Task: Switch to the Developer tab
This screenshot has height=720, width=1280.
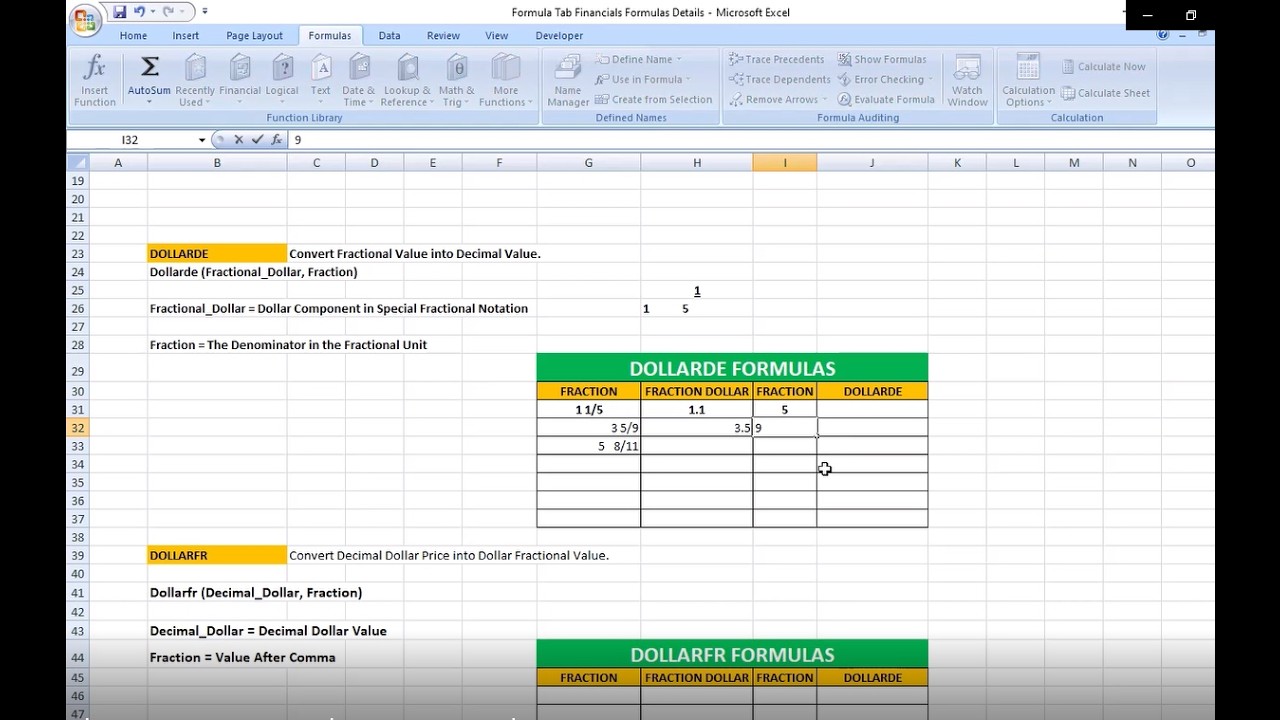Action: 559,35
